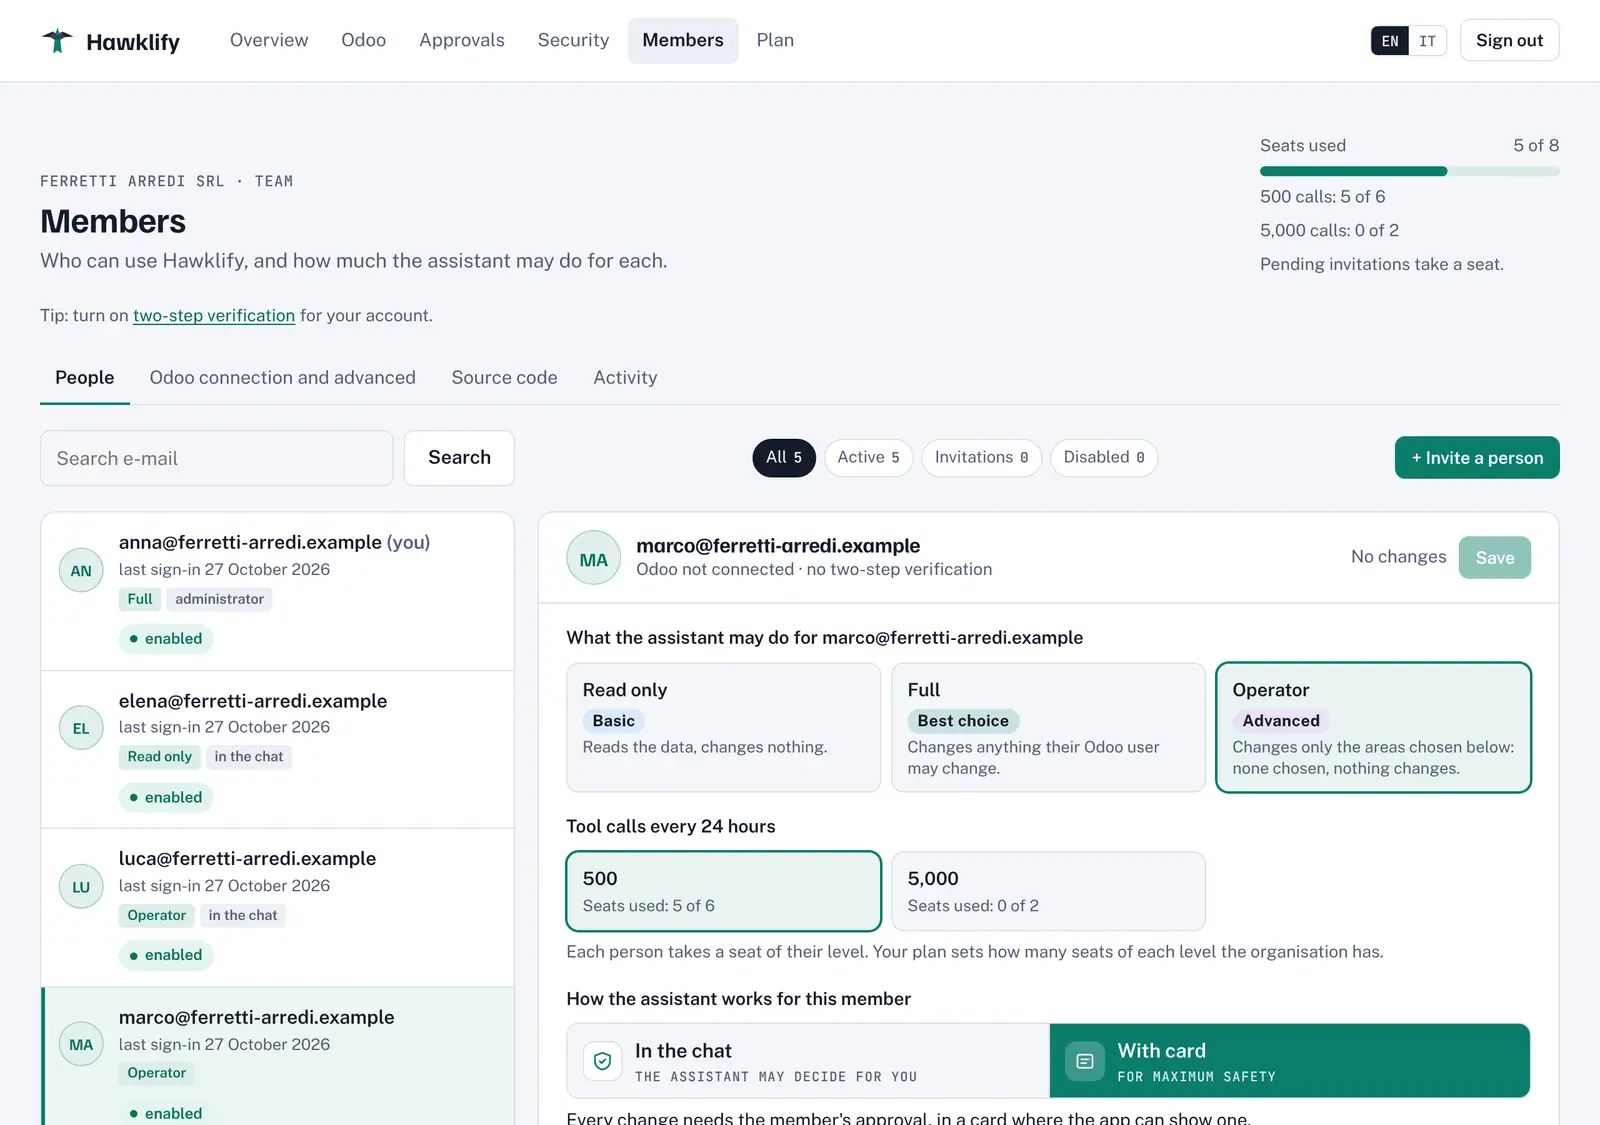Viewport: 1600px width, 1125px height.
Task: Filter members by All 5
Action: [x=784, y=458]
